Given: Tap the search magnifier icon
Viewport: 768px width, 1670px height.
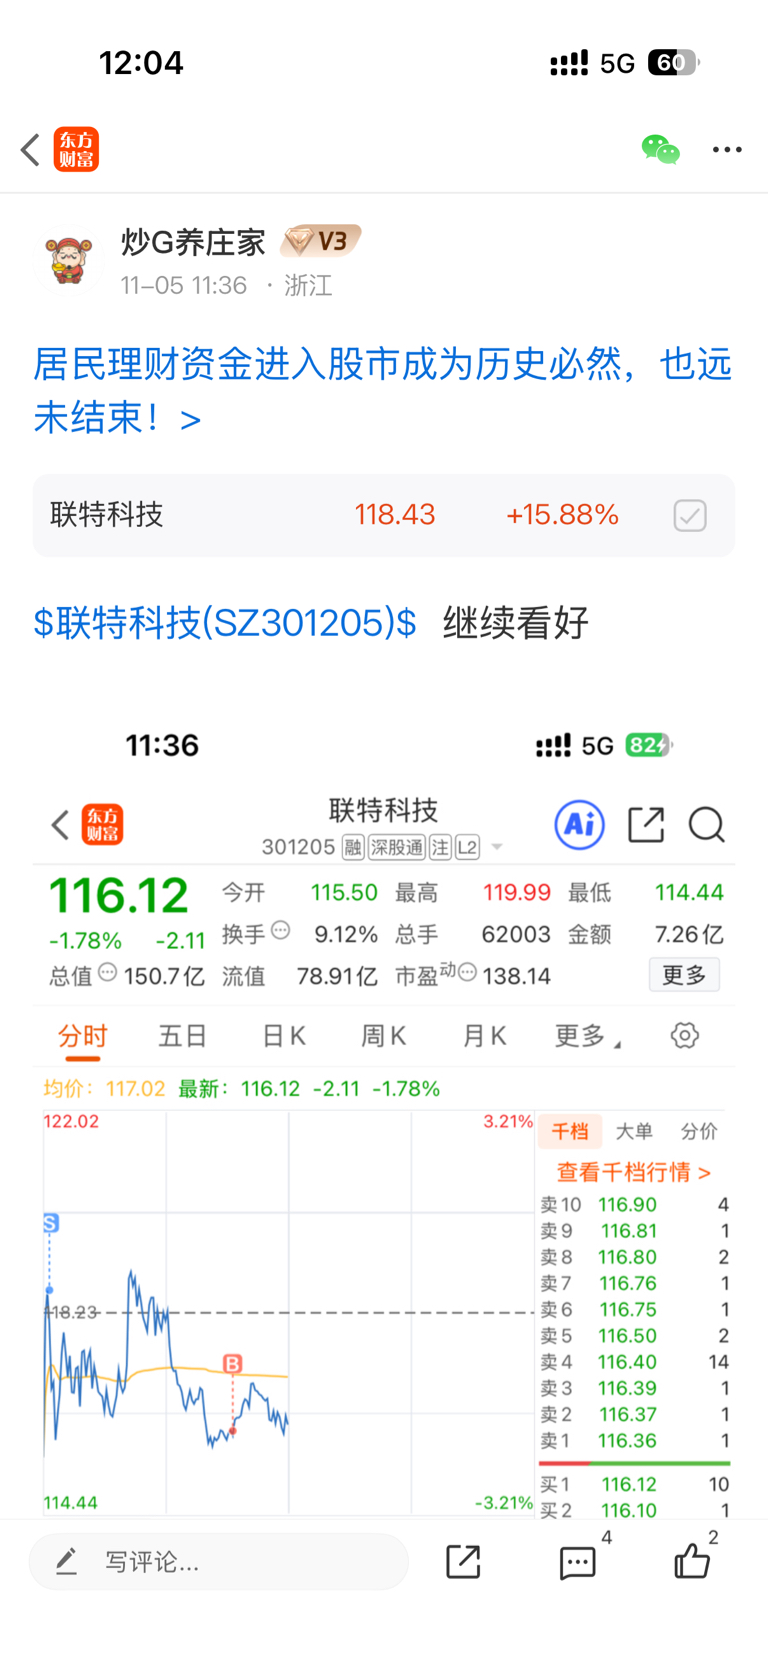Looking at the screenshot, I should 707,825.
